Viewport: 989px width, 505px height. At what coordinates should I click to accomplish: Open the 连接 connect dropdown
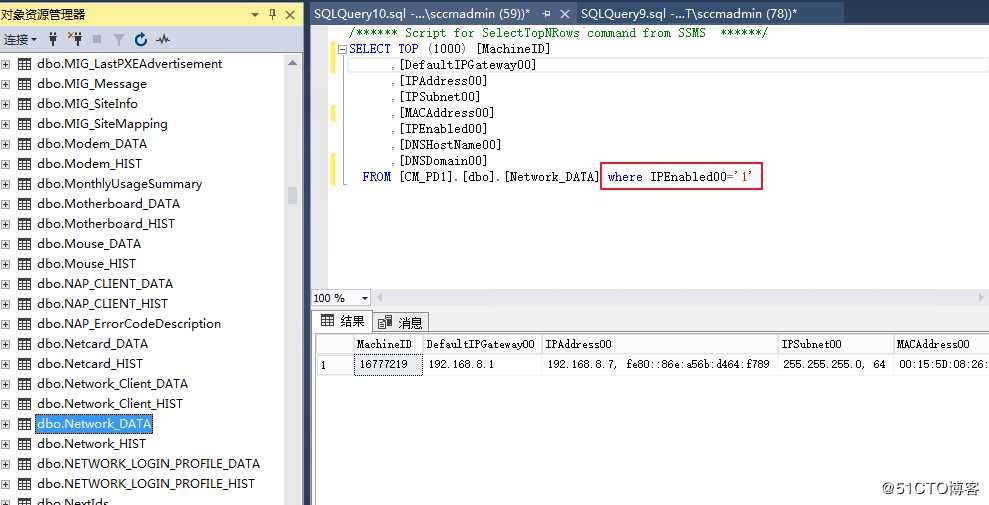click(x=20, y=40)
